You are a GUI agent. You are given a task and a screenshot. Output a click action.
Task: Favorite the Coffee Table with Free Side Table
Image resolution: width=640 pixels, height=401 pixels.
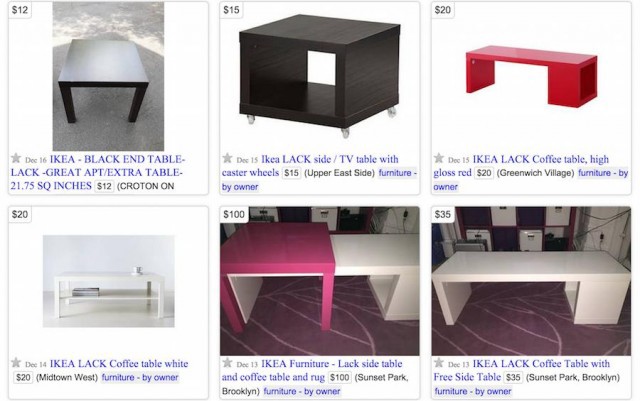(439, 363)
